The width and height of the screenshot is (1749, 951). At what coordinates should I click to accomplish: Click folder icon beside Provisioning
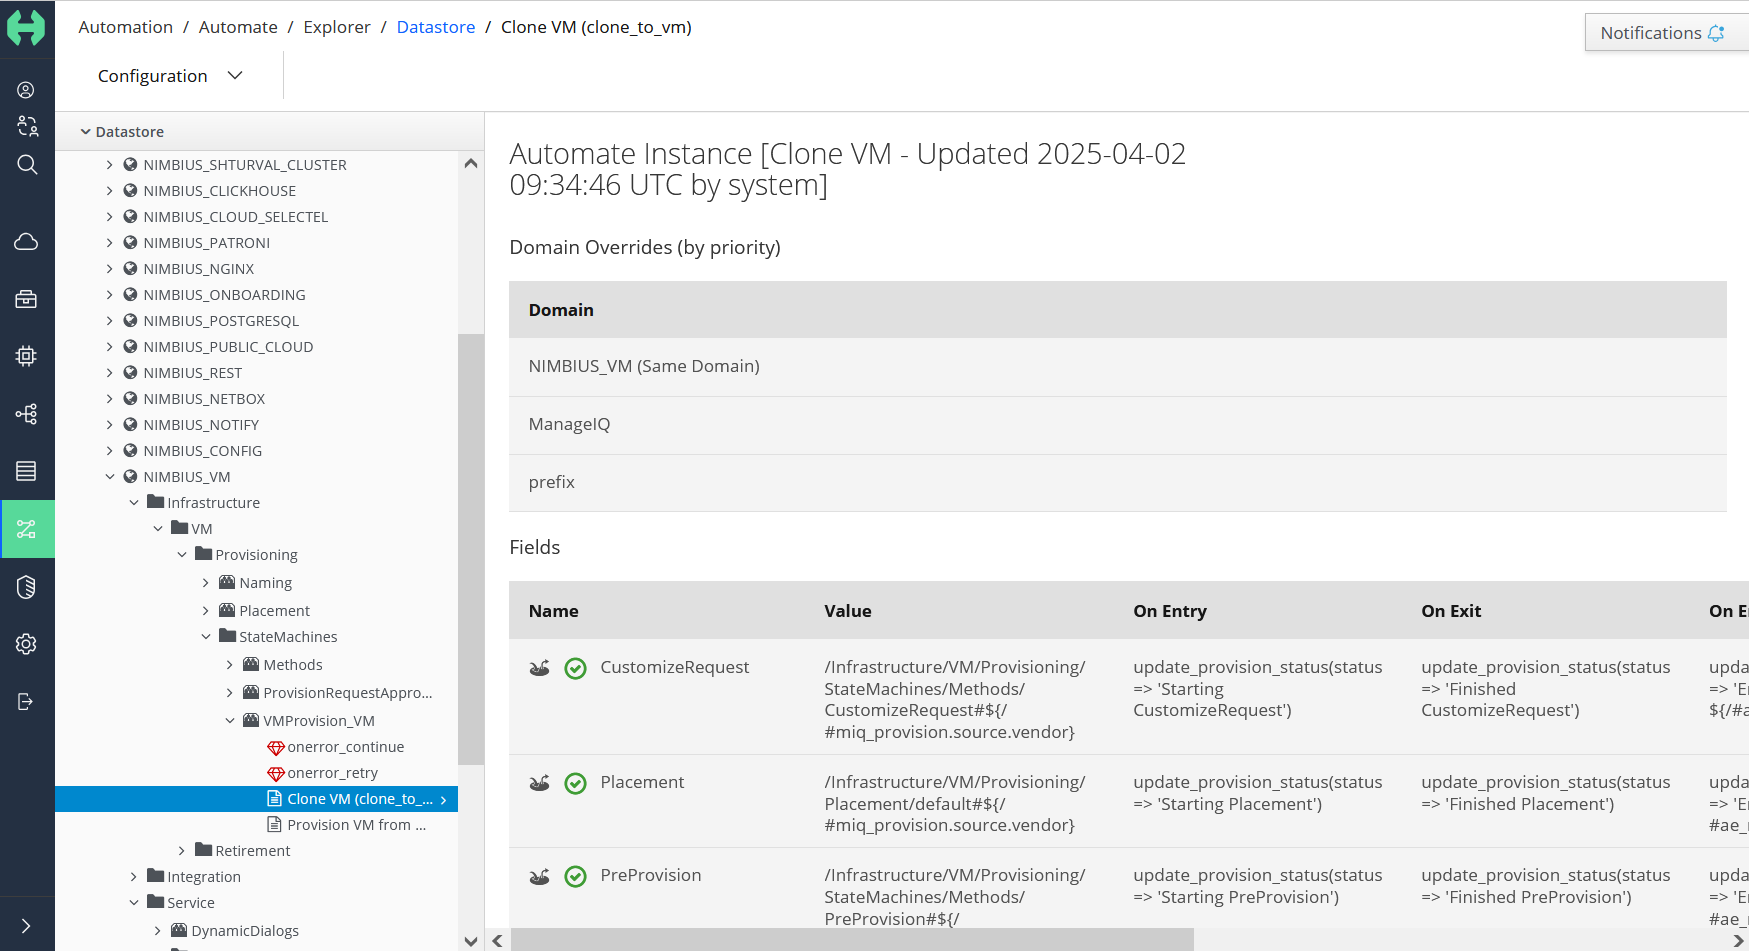203,553
